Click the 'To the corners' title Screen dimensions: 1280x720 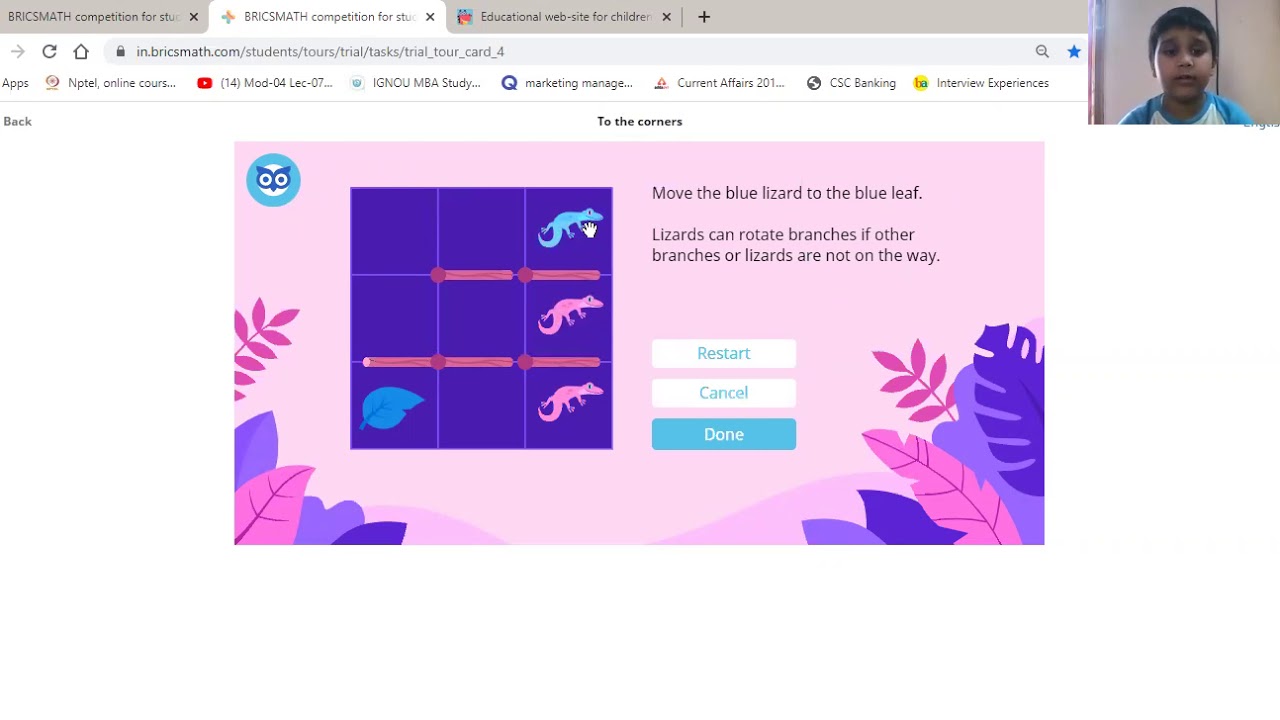tap(640, 121)
